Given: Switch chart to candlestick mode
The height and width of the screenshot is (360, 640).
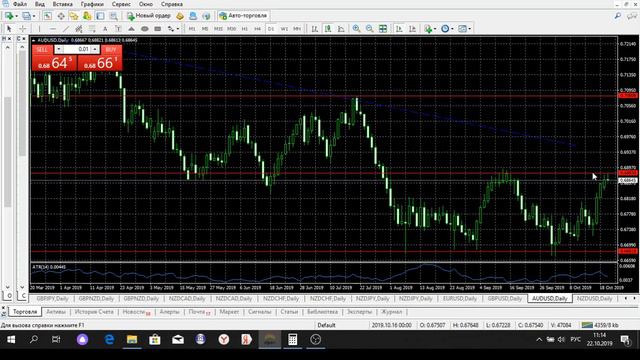Looking at the screenshot, I should [328, 29].
